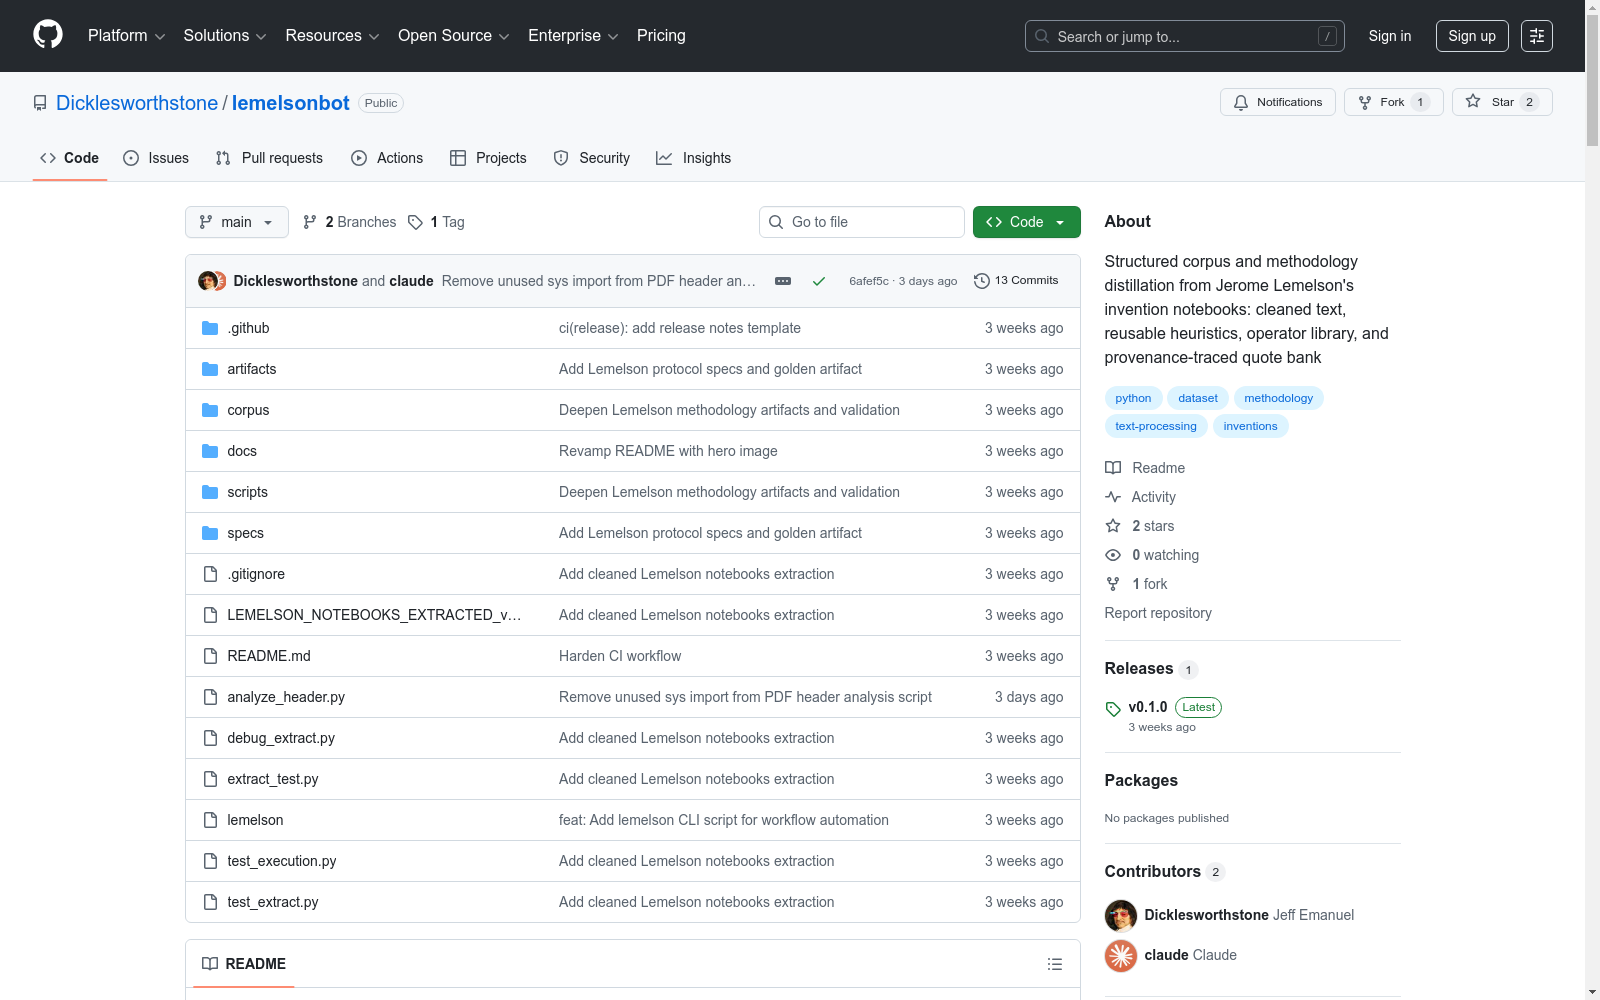Click the commit details ellipsis icon
This screenshot has width=1600, height=1000.
point(783,281)
